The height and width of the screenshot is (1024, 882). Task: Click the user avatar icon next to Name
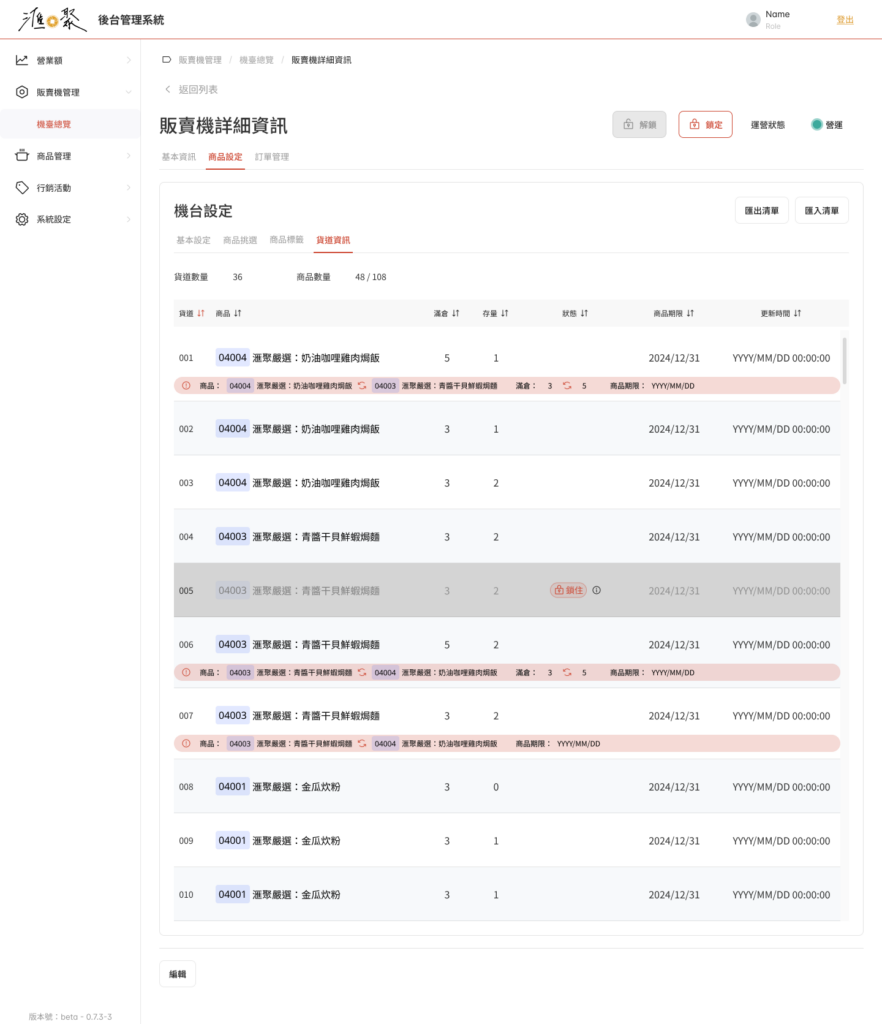pyautogui.click(x=753, y=19)
